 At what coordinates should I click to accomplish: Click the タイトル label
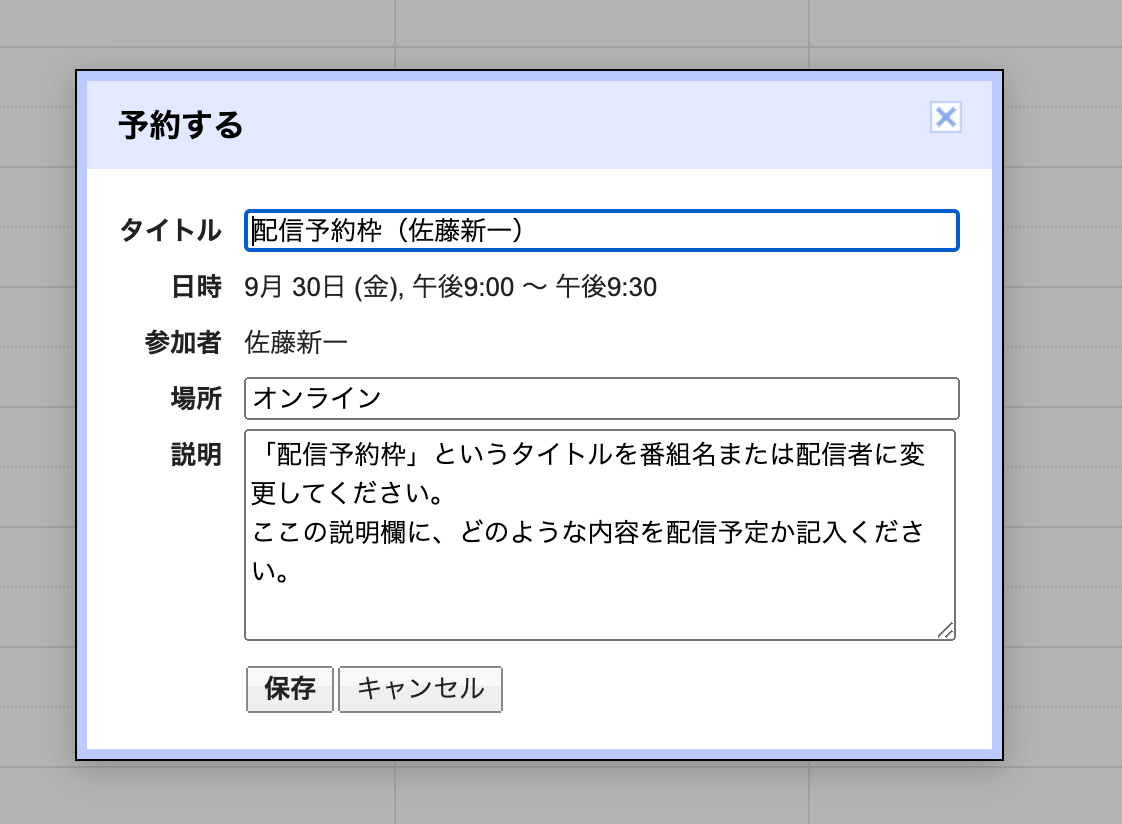(x=170, y=230)
